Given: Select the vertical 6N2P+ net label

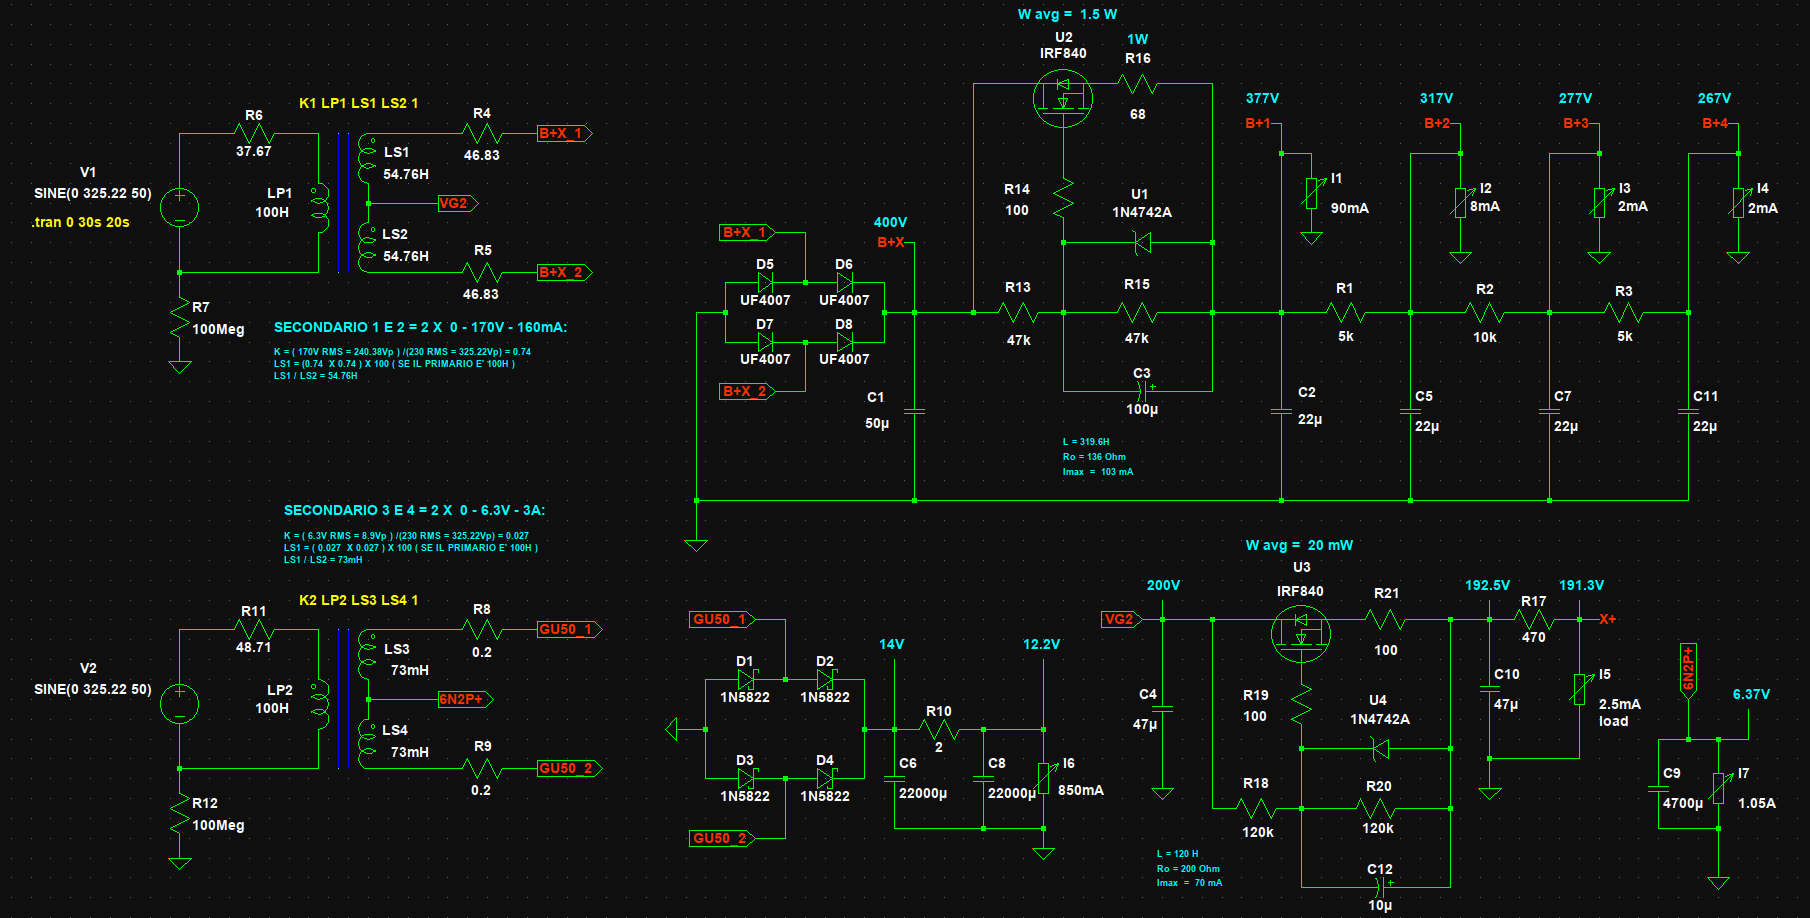Looking at the screenshot, I should tap(1688, 668).
